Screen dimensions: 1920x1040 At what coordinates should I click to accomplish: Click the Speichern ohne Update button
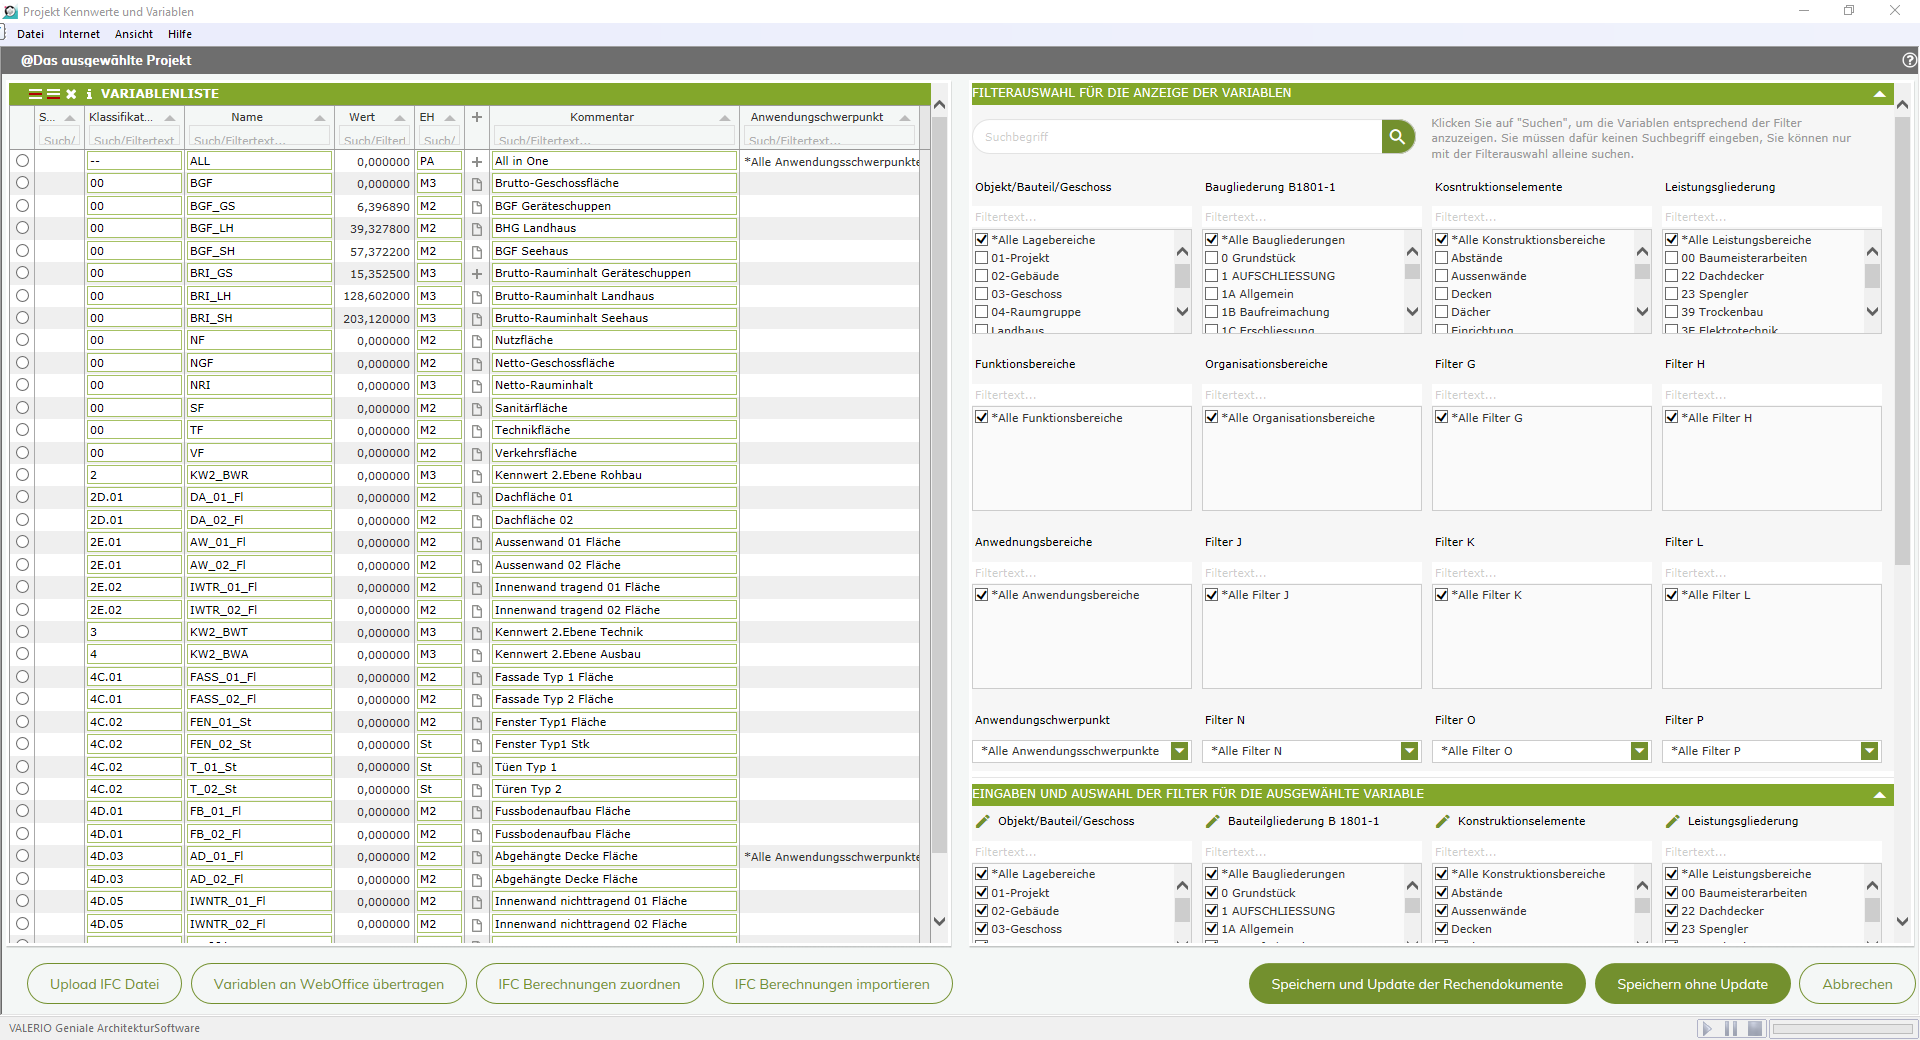[1692, 984]
